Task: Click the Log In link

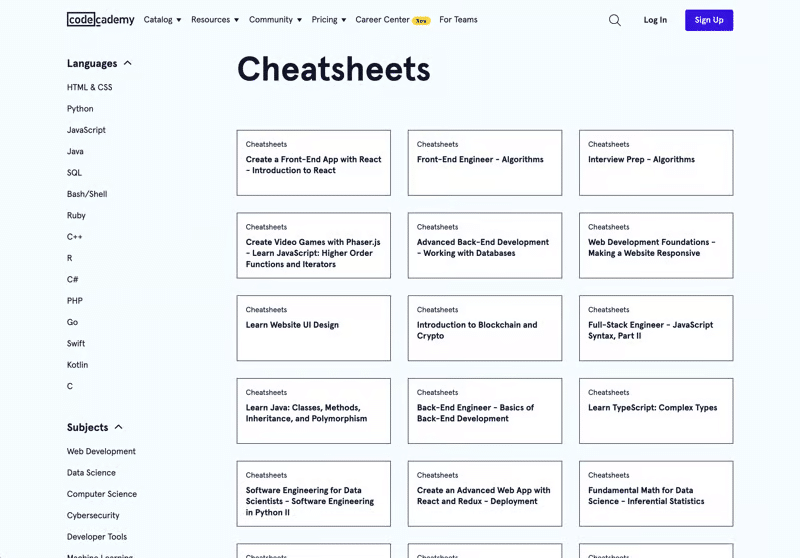Action: 655,20
